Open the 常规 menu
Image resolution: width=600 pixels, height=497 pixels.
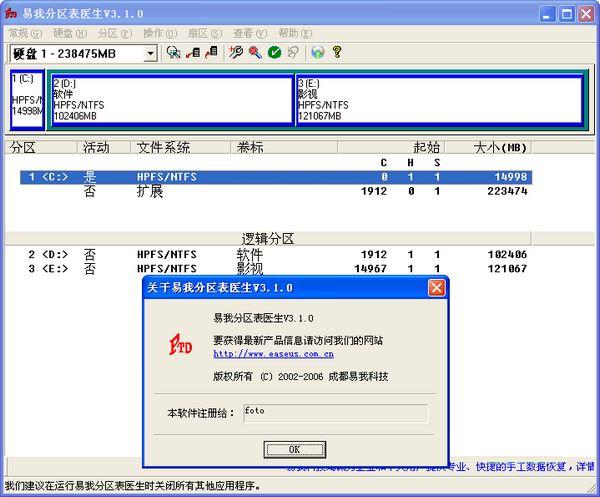[x=23, y=33]
